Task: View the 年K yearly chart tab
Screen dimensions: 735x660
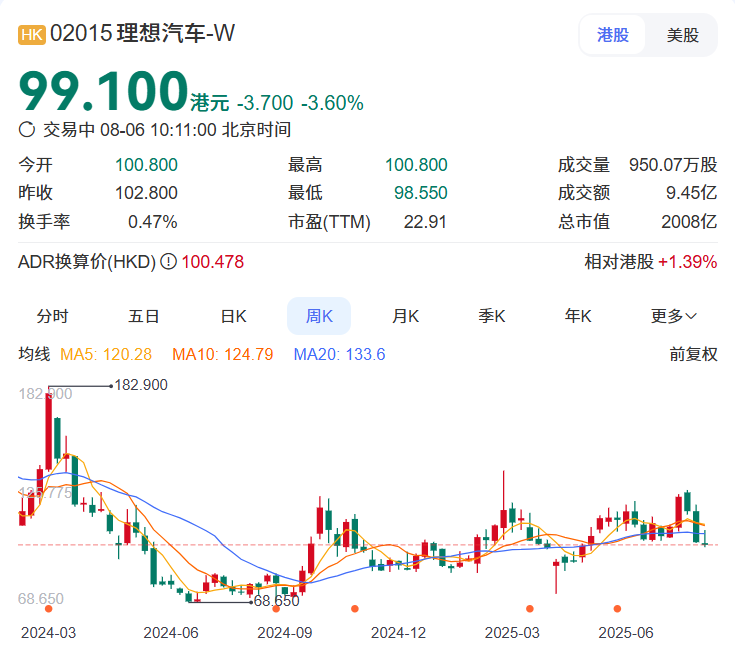Action: 578,316
